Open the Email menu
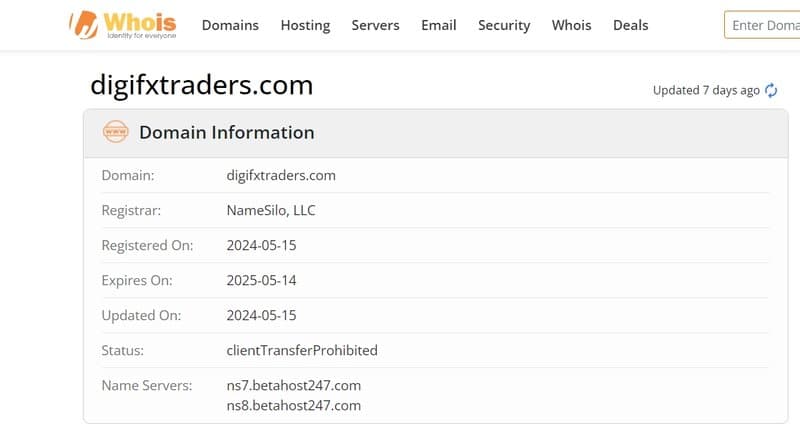The image size is (800, 431). click(438, 25)
